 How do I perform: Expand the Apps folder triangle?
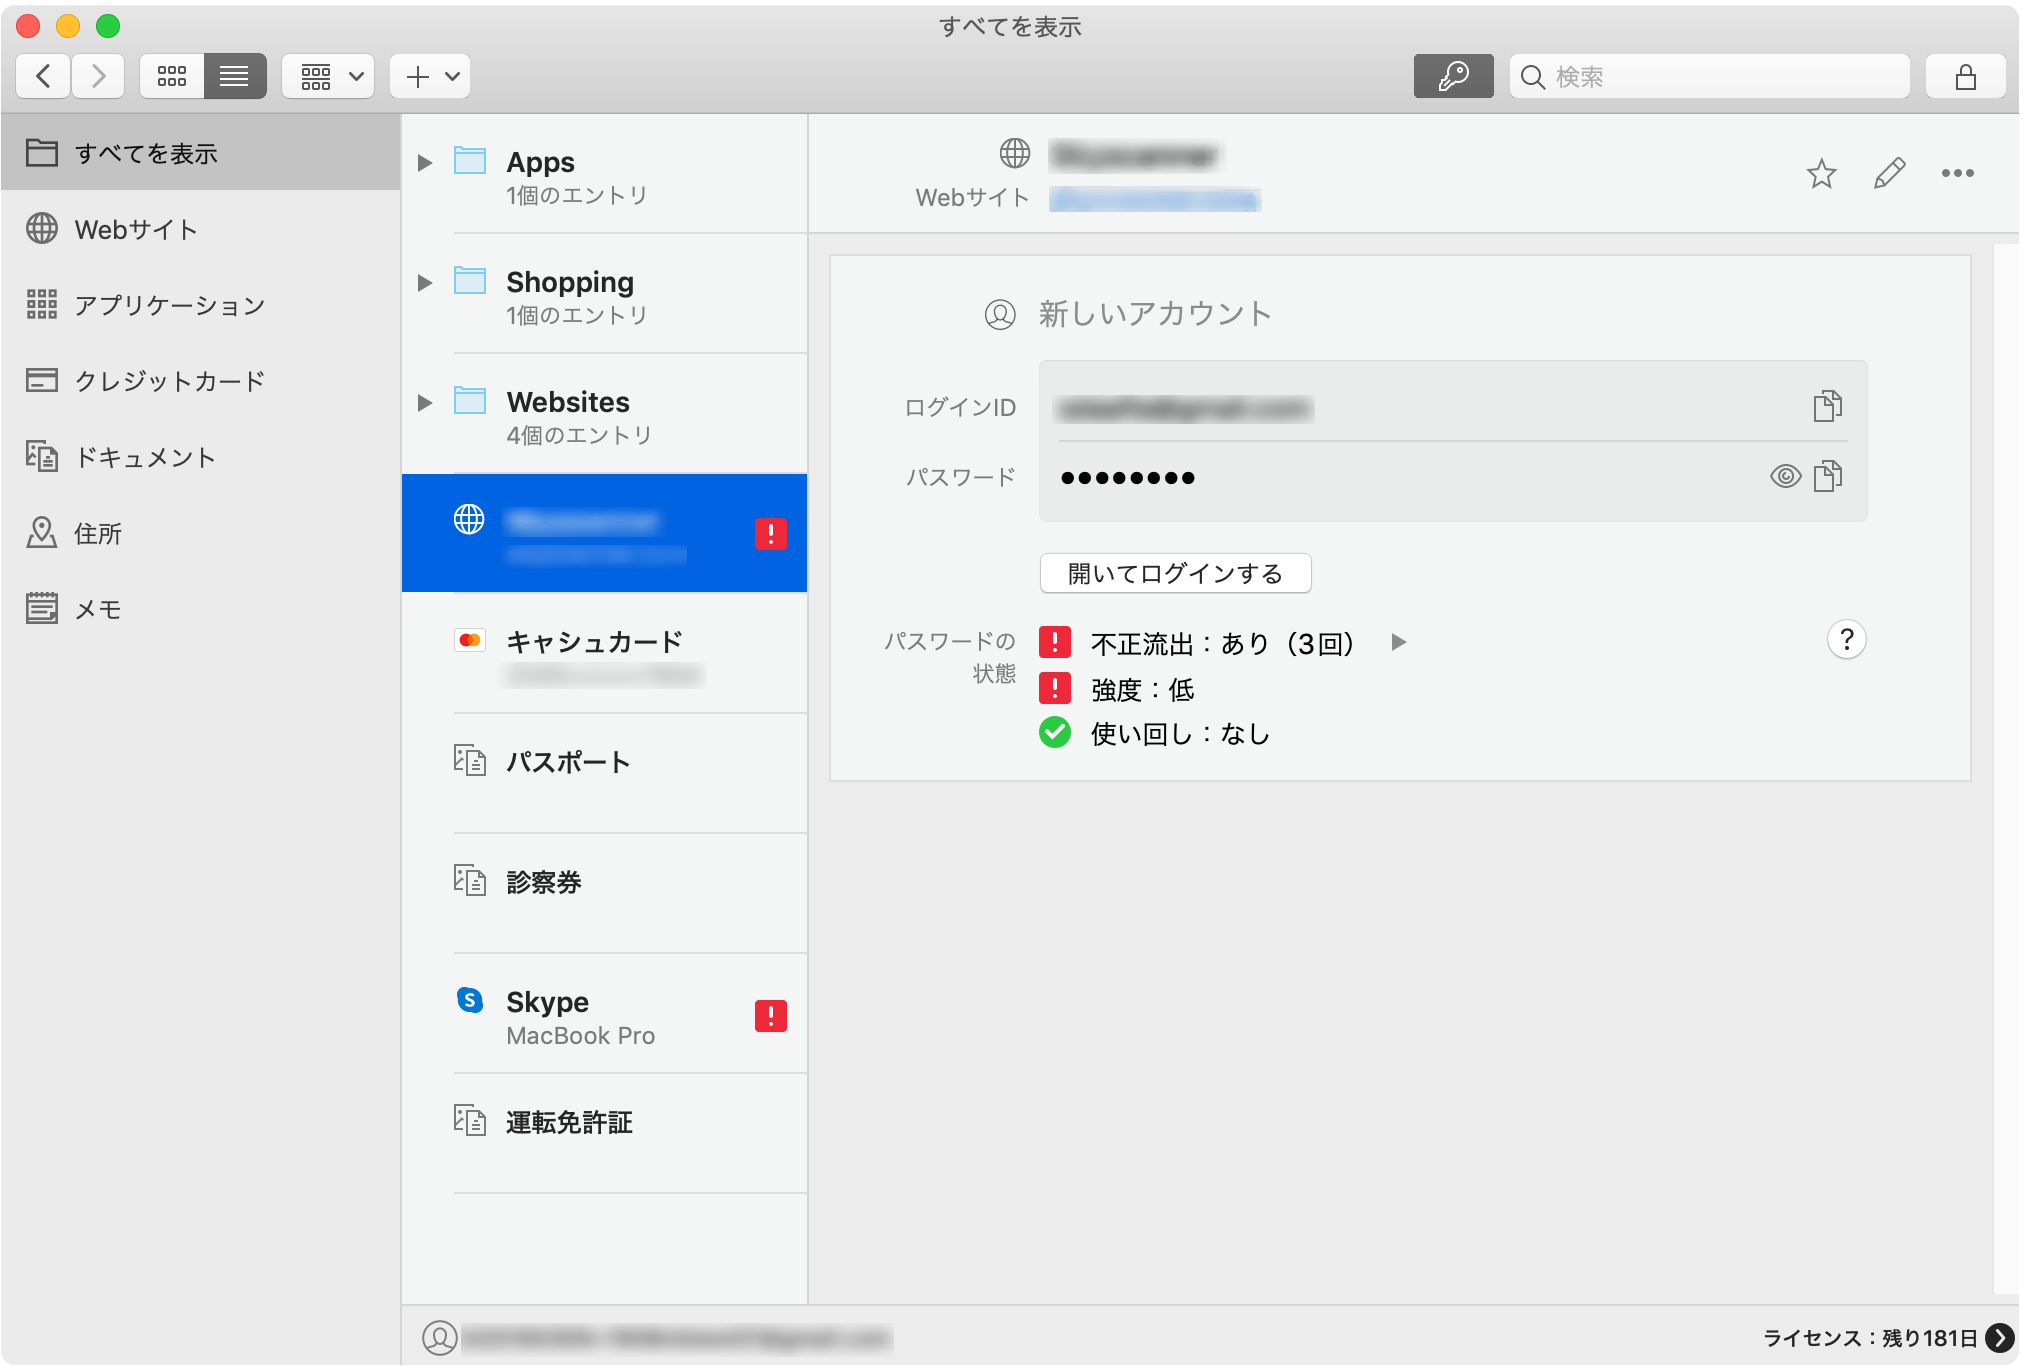(425, 163)
